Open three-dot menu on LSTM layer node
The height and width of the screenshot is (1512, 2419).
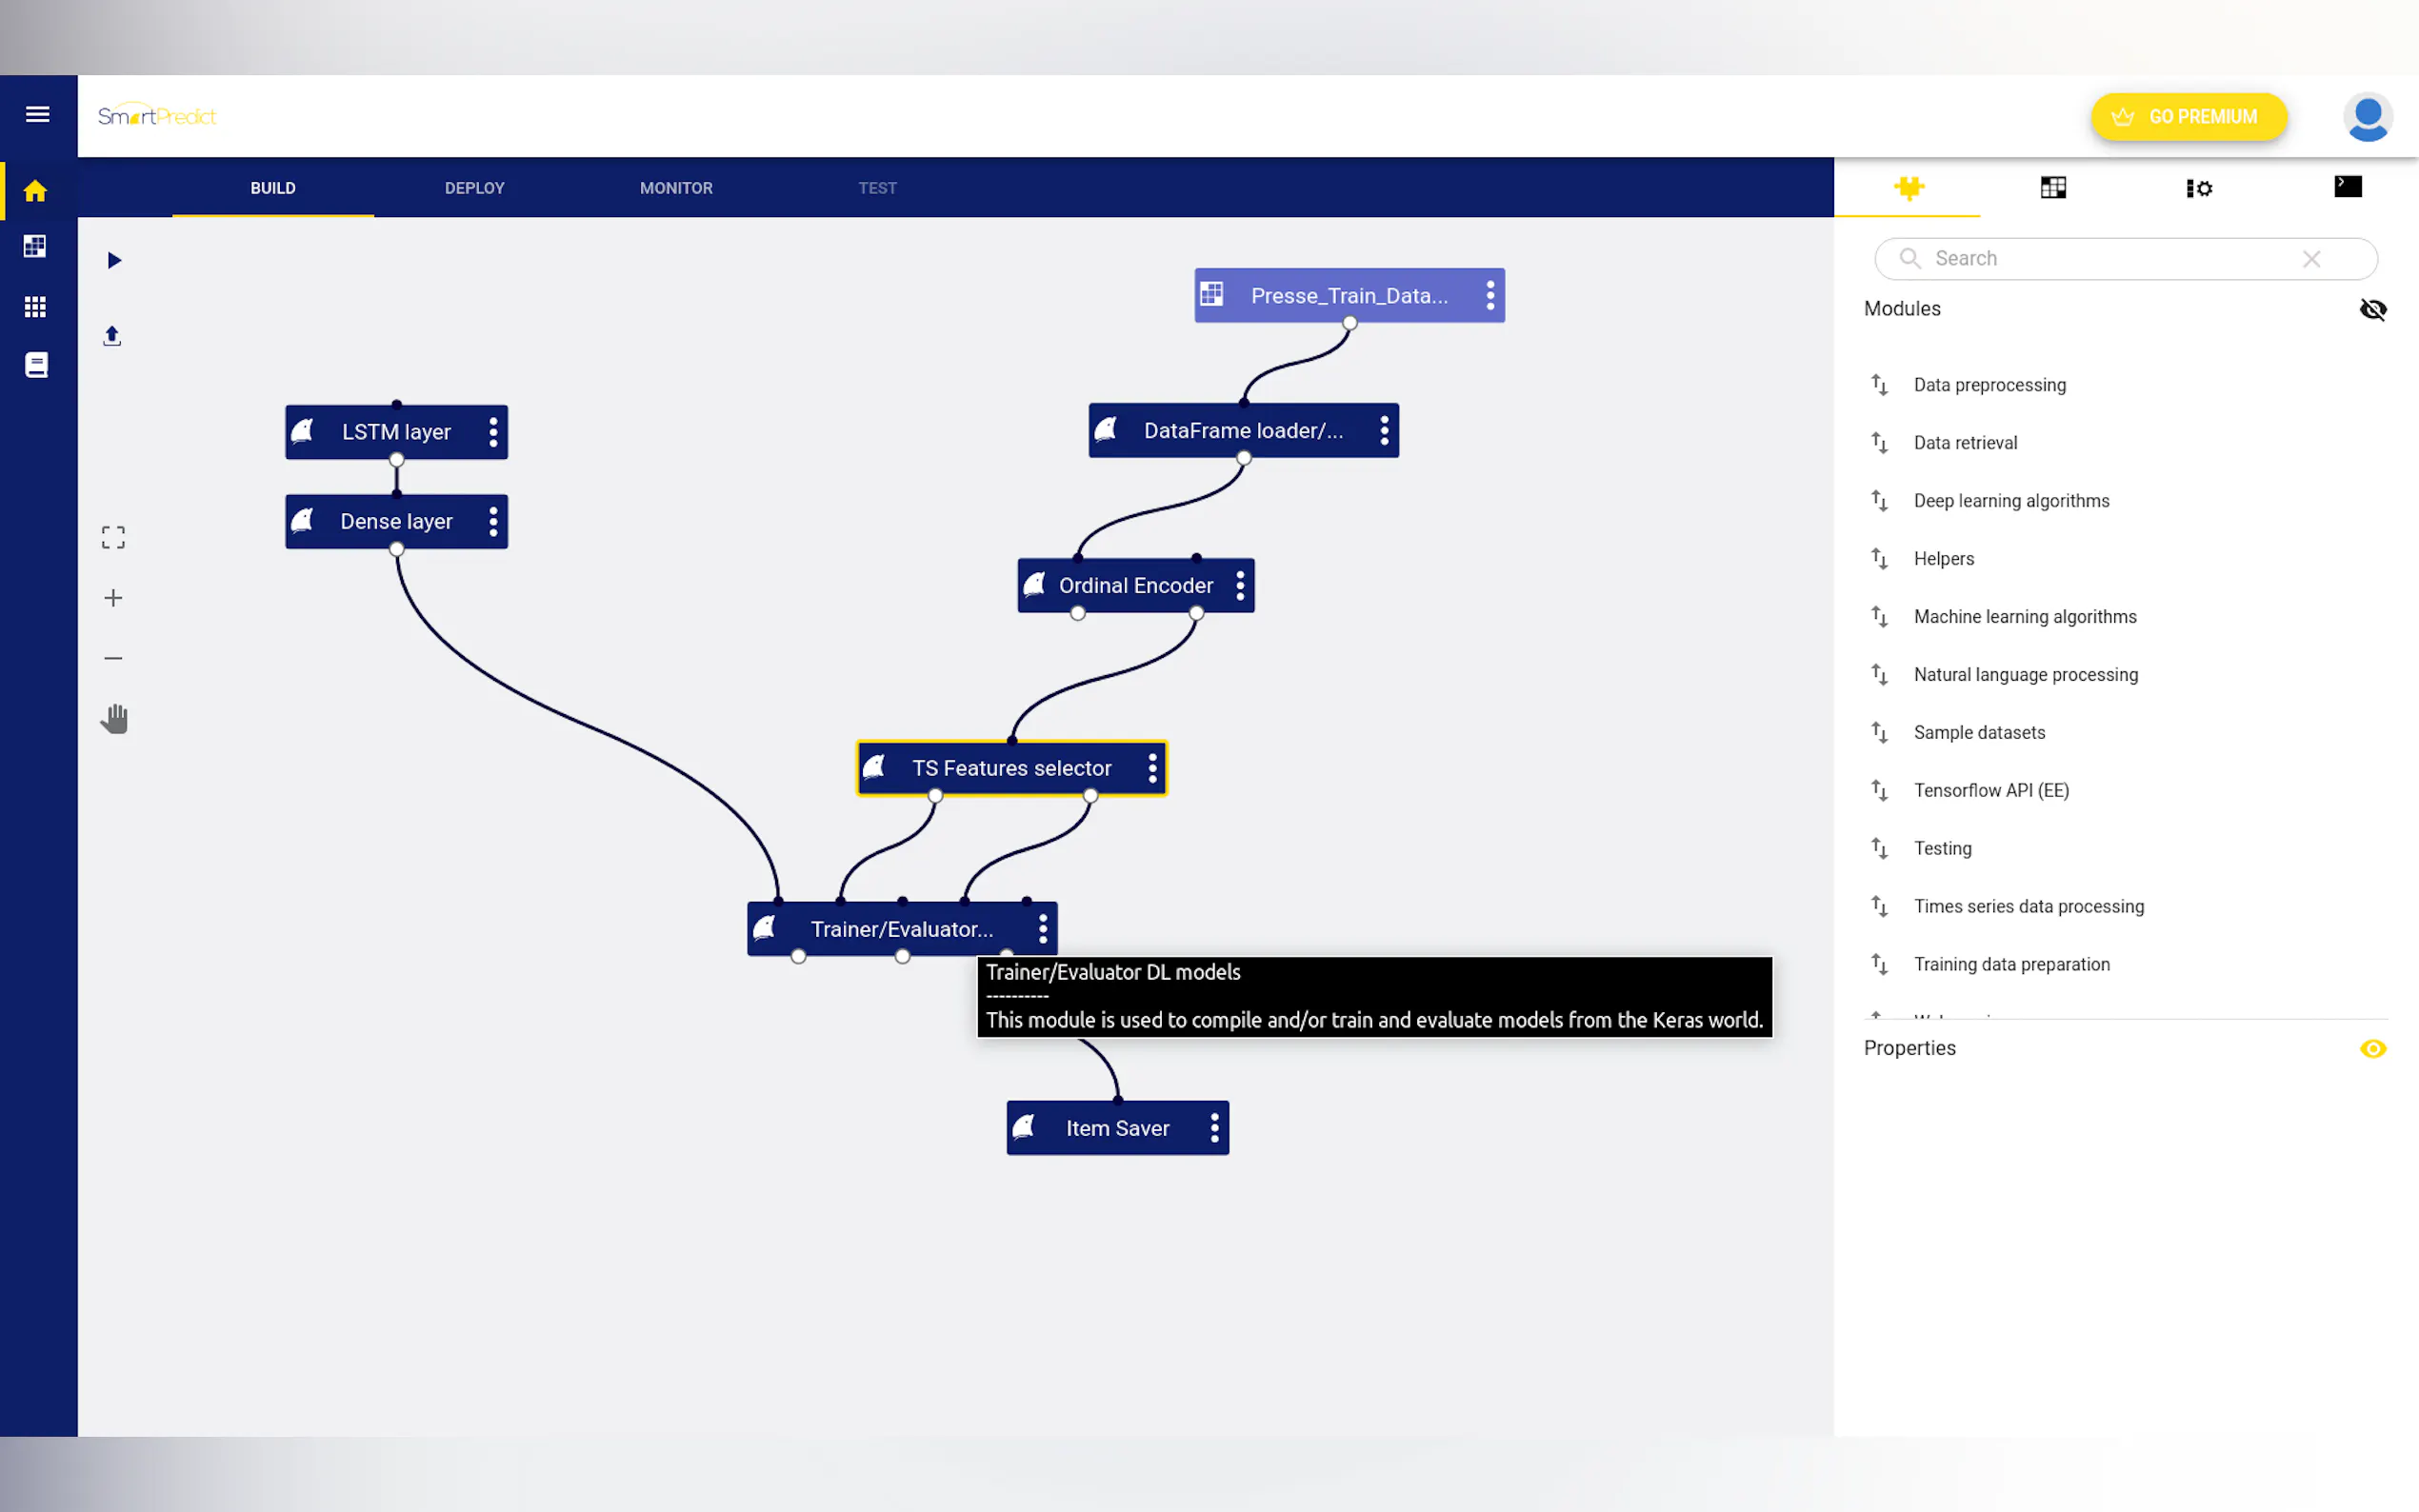493,432
